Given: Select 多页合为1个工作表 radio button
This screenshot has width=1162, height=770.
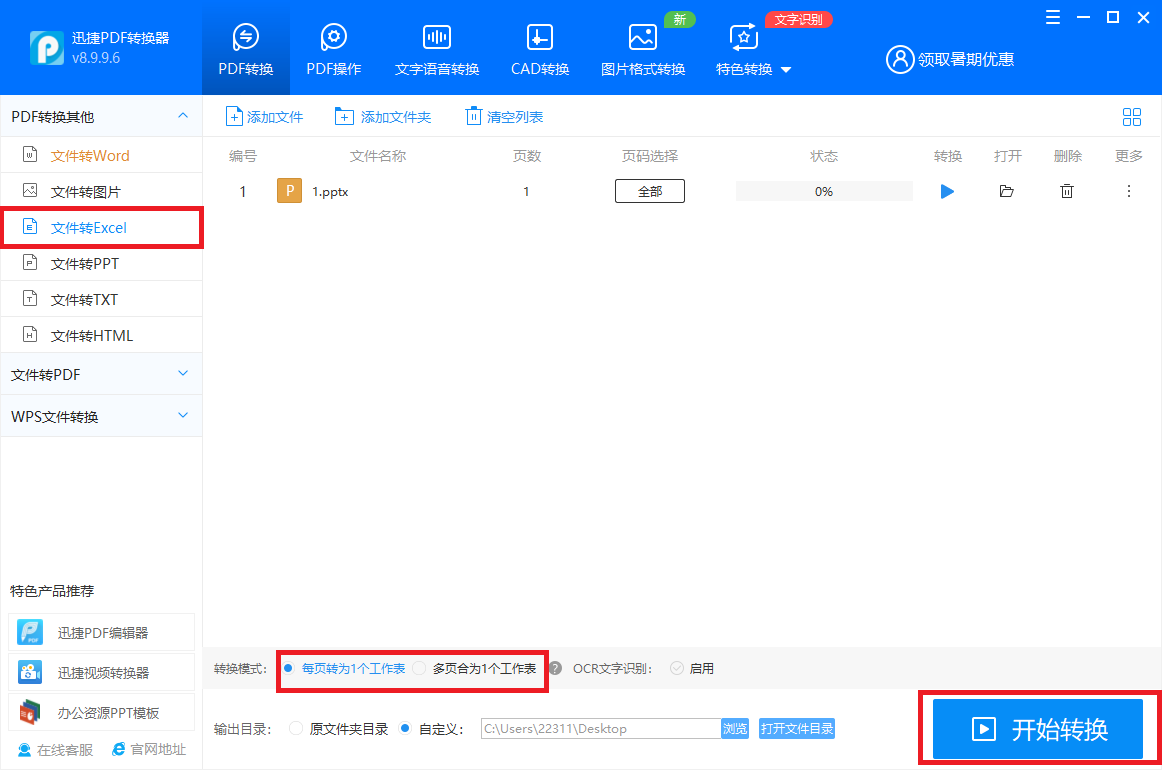Looking at the screenshot, I should pos(419,668).
